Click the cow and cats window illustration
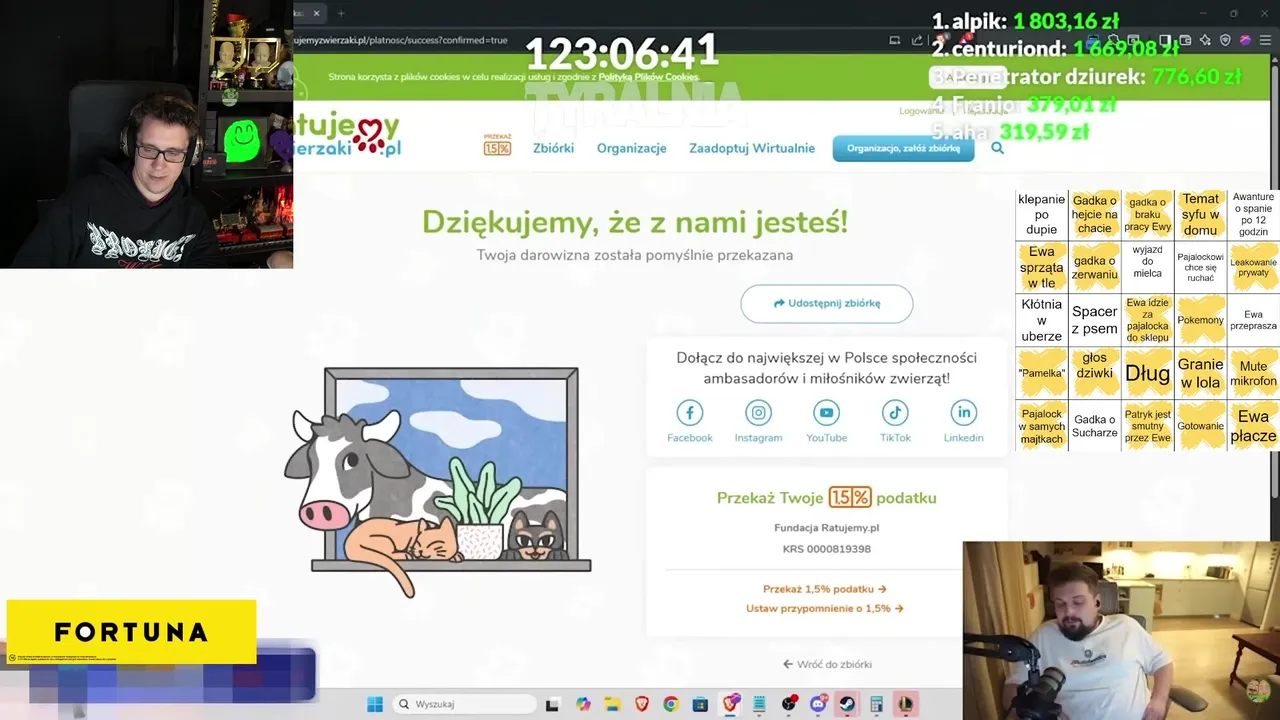Viewport: 1280px width, 720px height. (437, 482)
